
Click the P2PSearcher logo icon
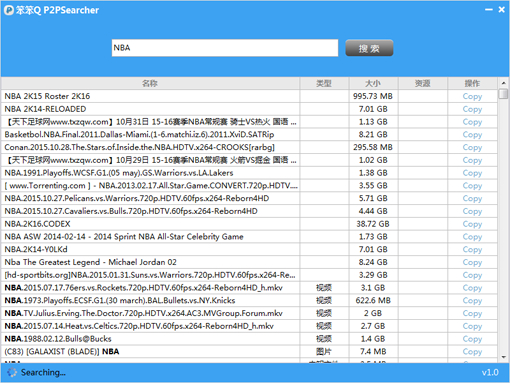click(9, 10)
